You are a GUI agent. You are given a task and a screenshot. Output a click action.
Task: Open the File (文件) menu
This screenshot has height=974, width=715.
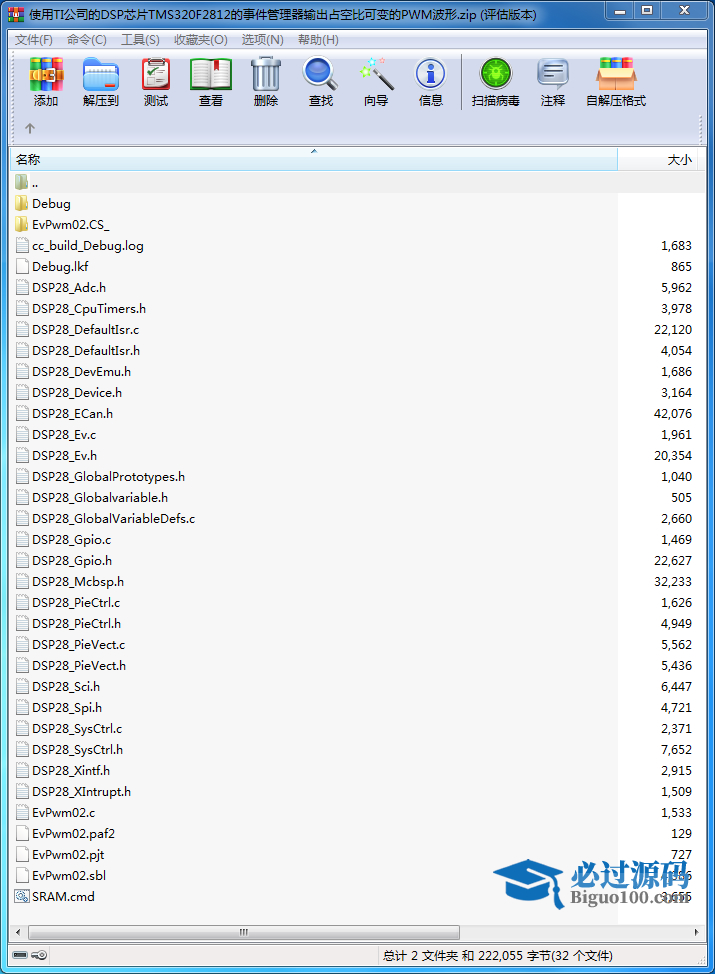coord(34,40)
